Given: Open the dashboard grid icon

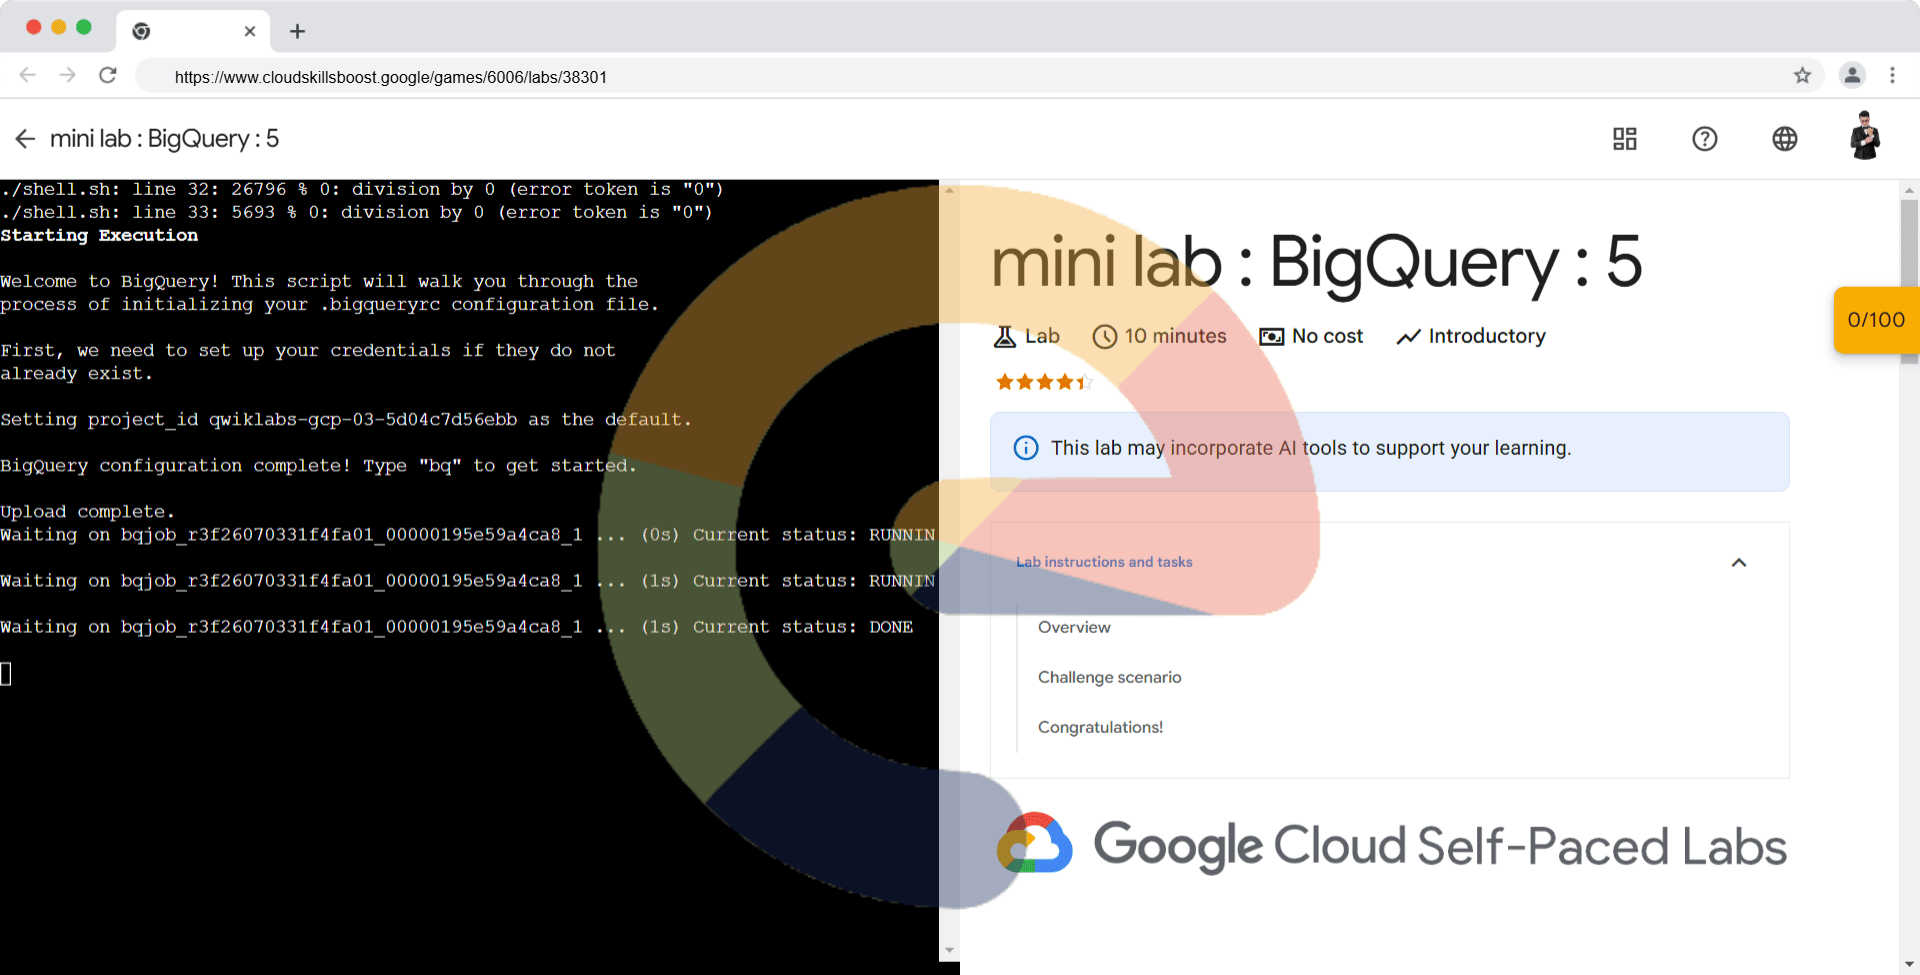Looking at the screenshot, I should 1625,139.
